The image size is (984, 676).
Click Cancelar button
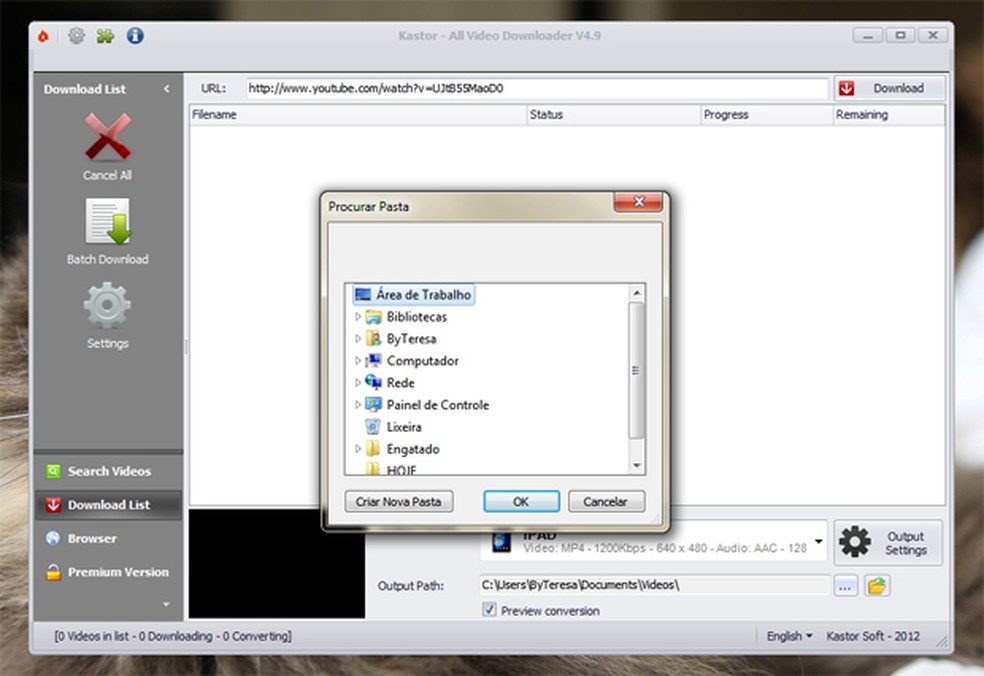606,502
